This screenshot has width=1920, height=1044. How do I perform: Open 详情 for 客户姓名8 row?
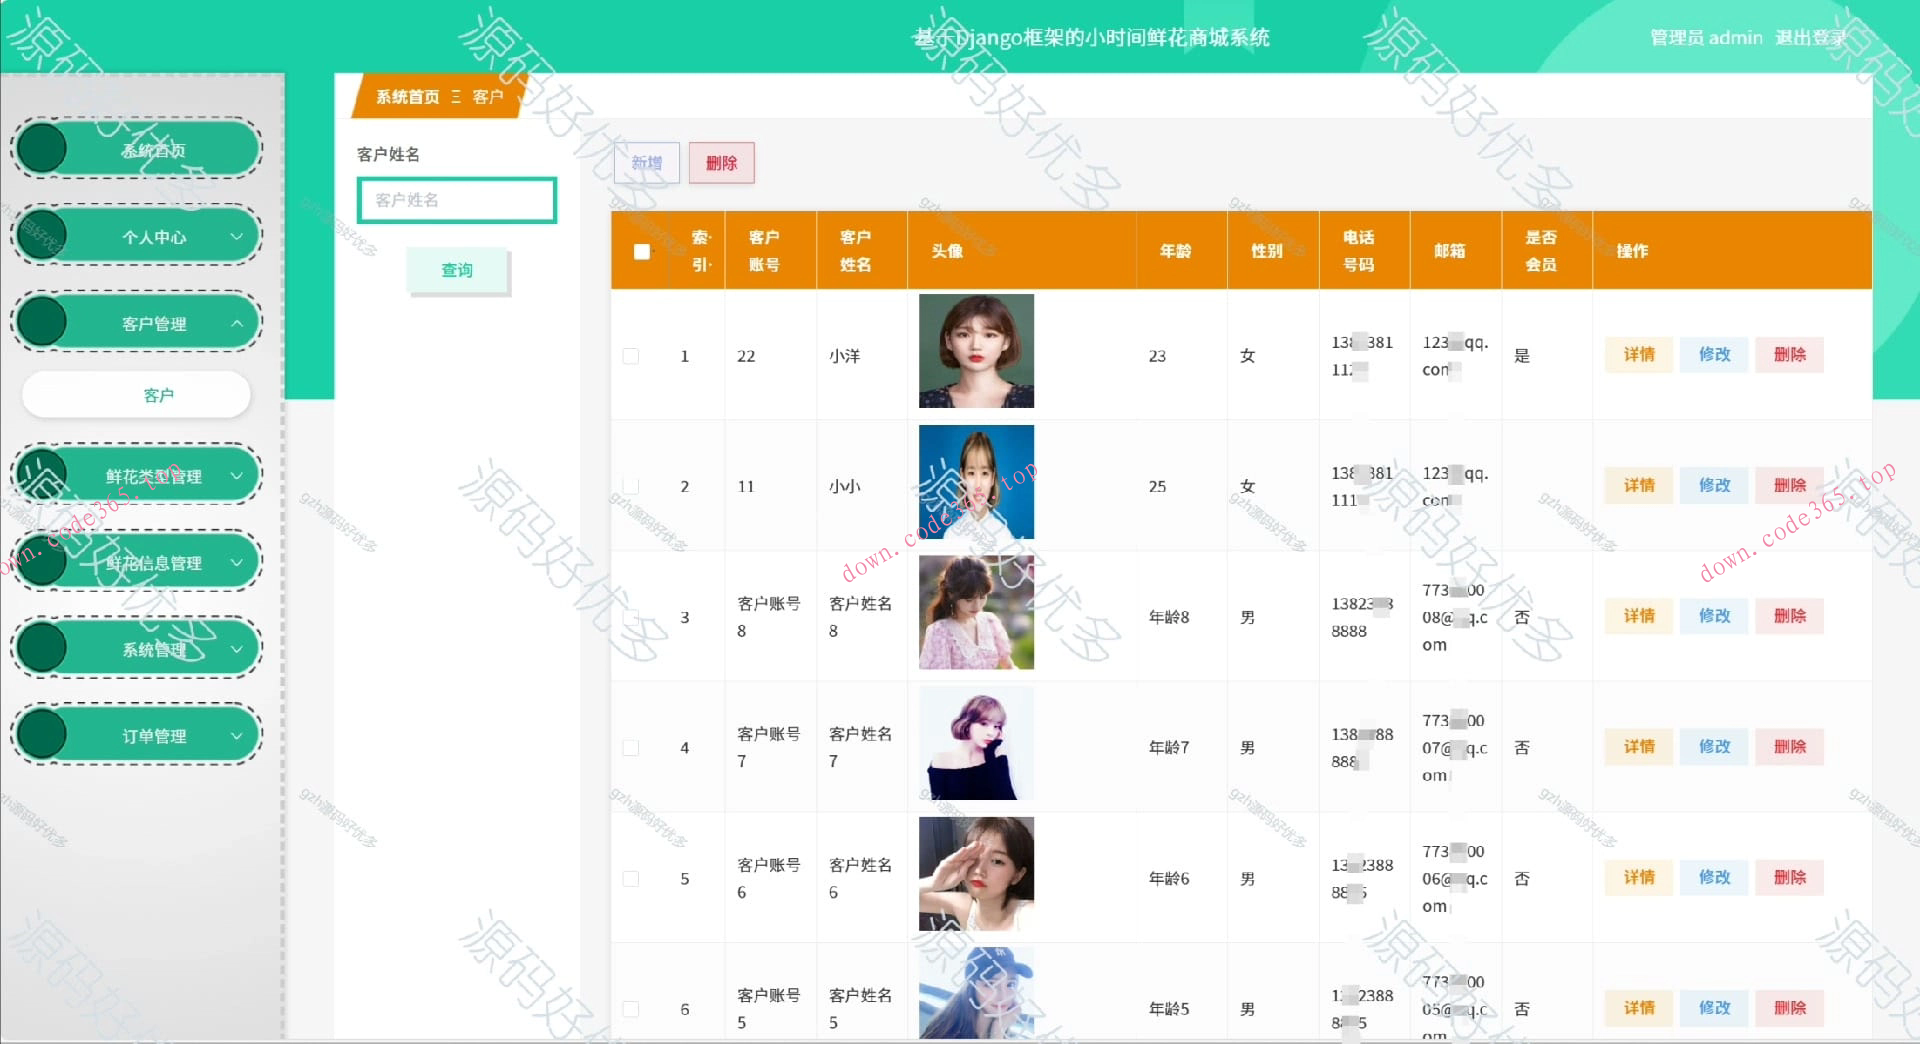pos(1639,616)
